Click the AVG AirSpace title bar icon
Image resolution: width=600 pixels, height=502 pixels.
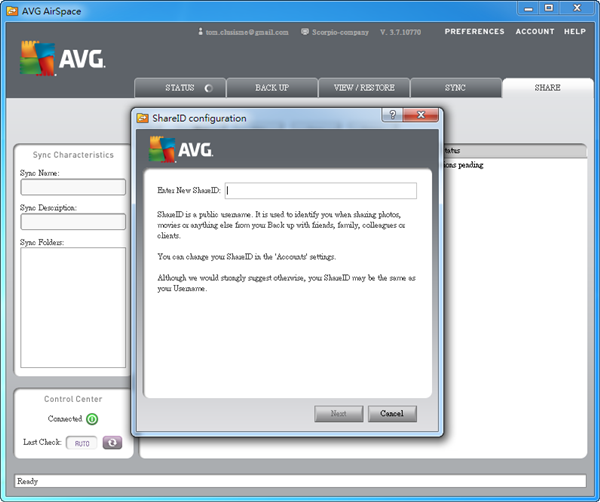(x=12, y=11)
